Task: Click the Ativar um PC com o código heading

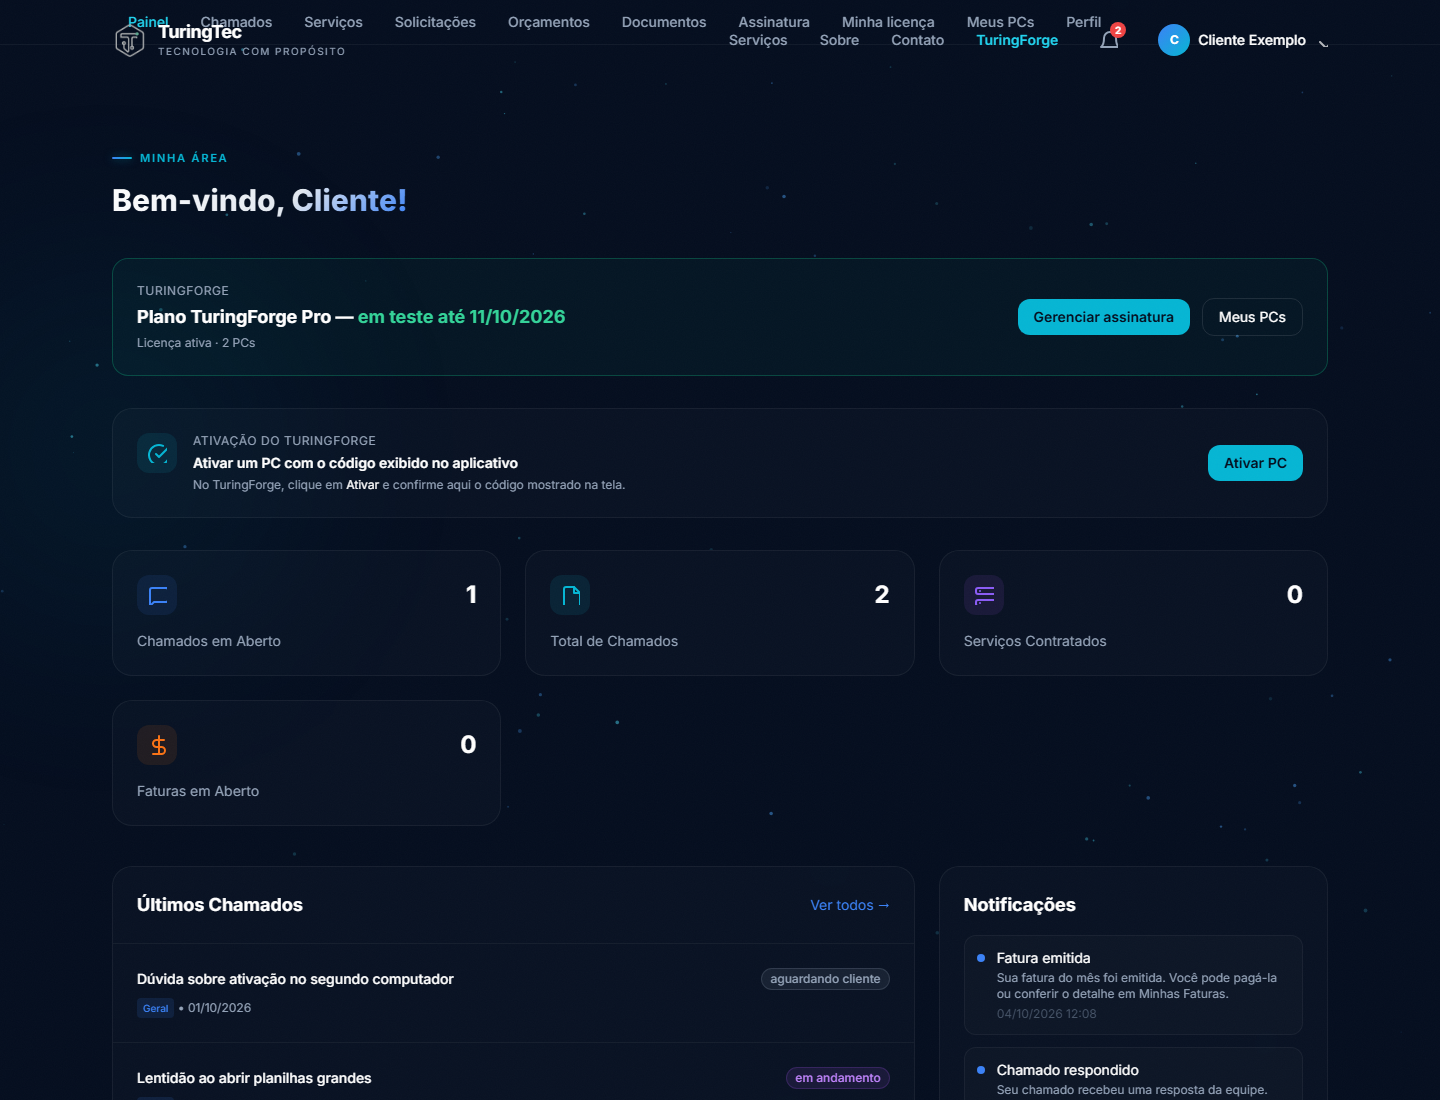Action: tap(355, 463)
